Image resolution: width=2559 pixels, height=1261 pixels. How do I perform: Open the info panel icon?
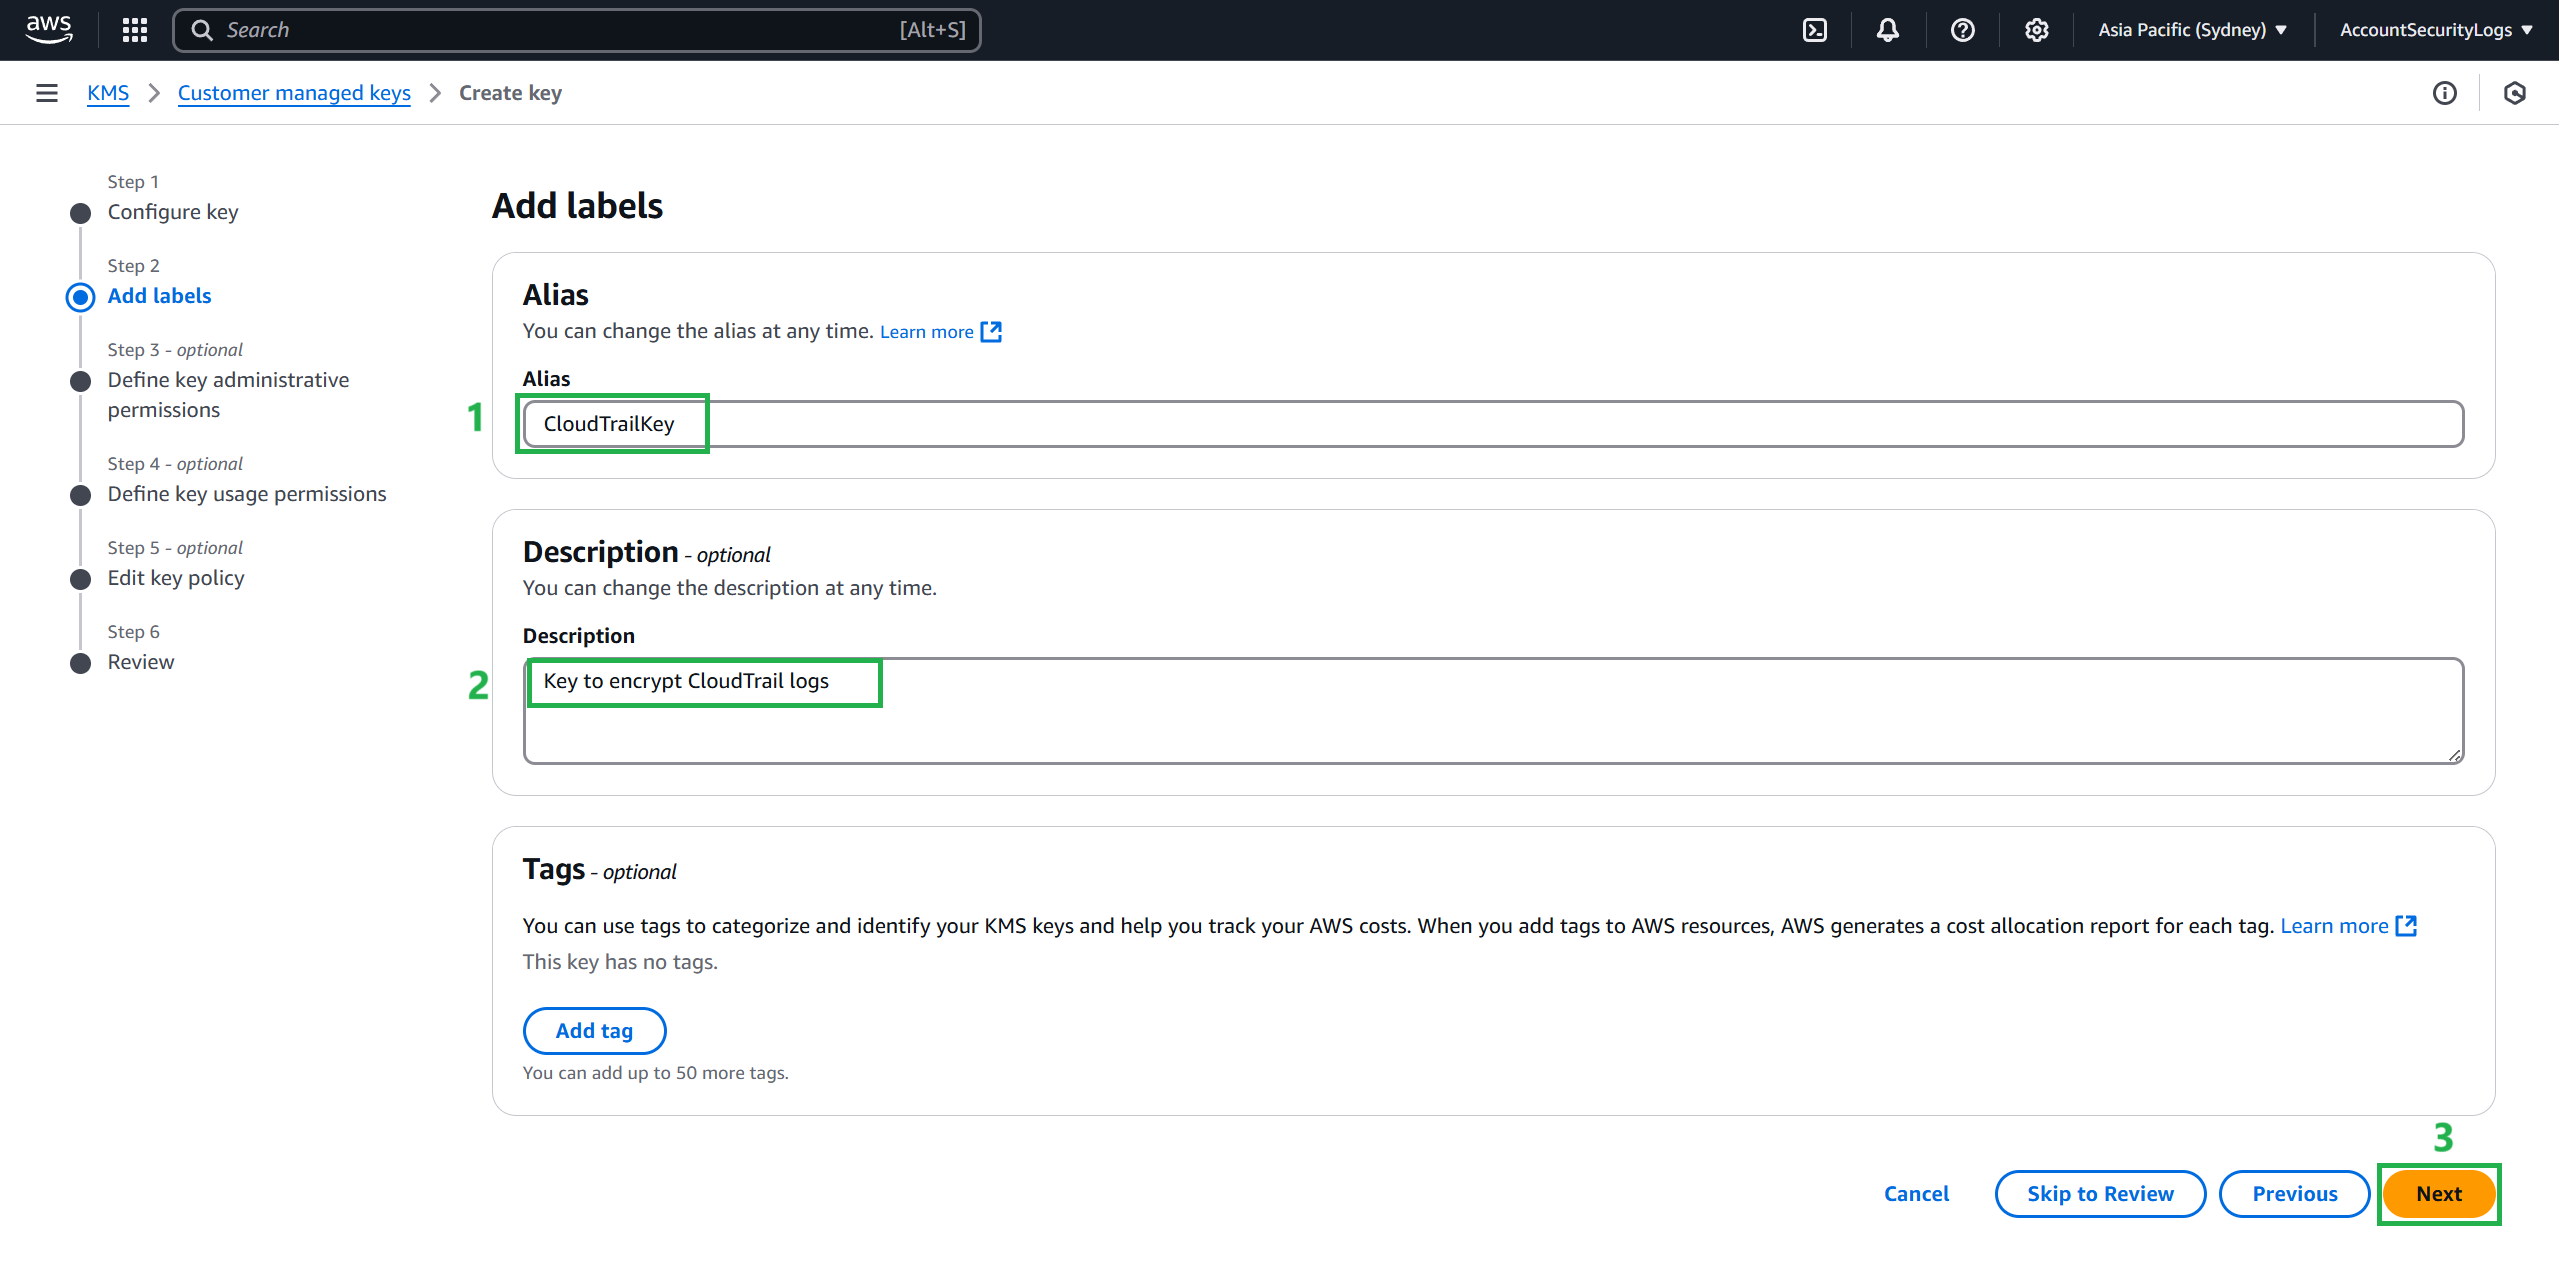pos(2444,93)
